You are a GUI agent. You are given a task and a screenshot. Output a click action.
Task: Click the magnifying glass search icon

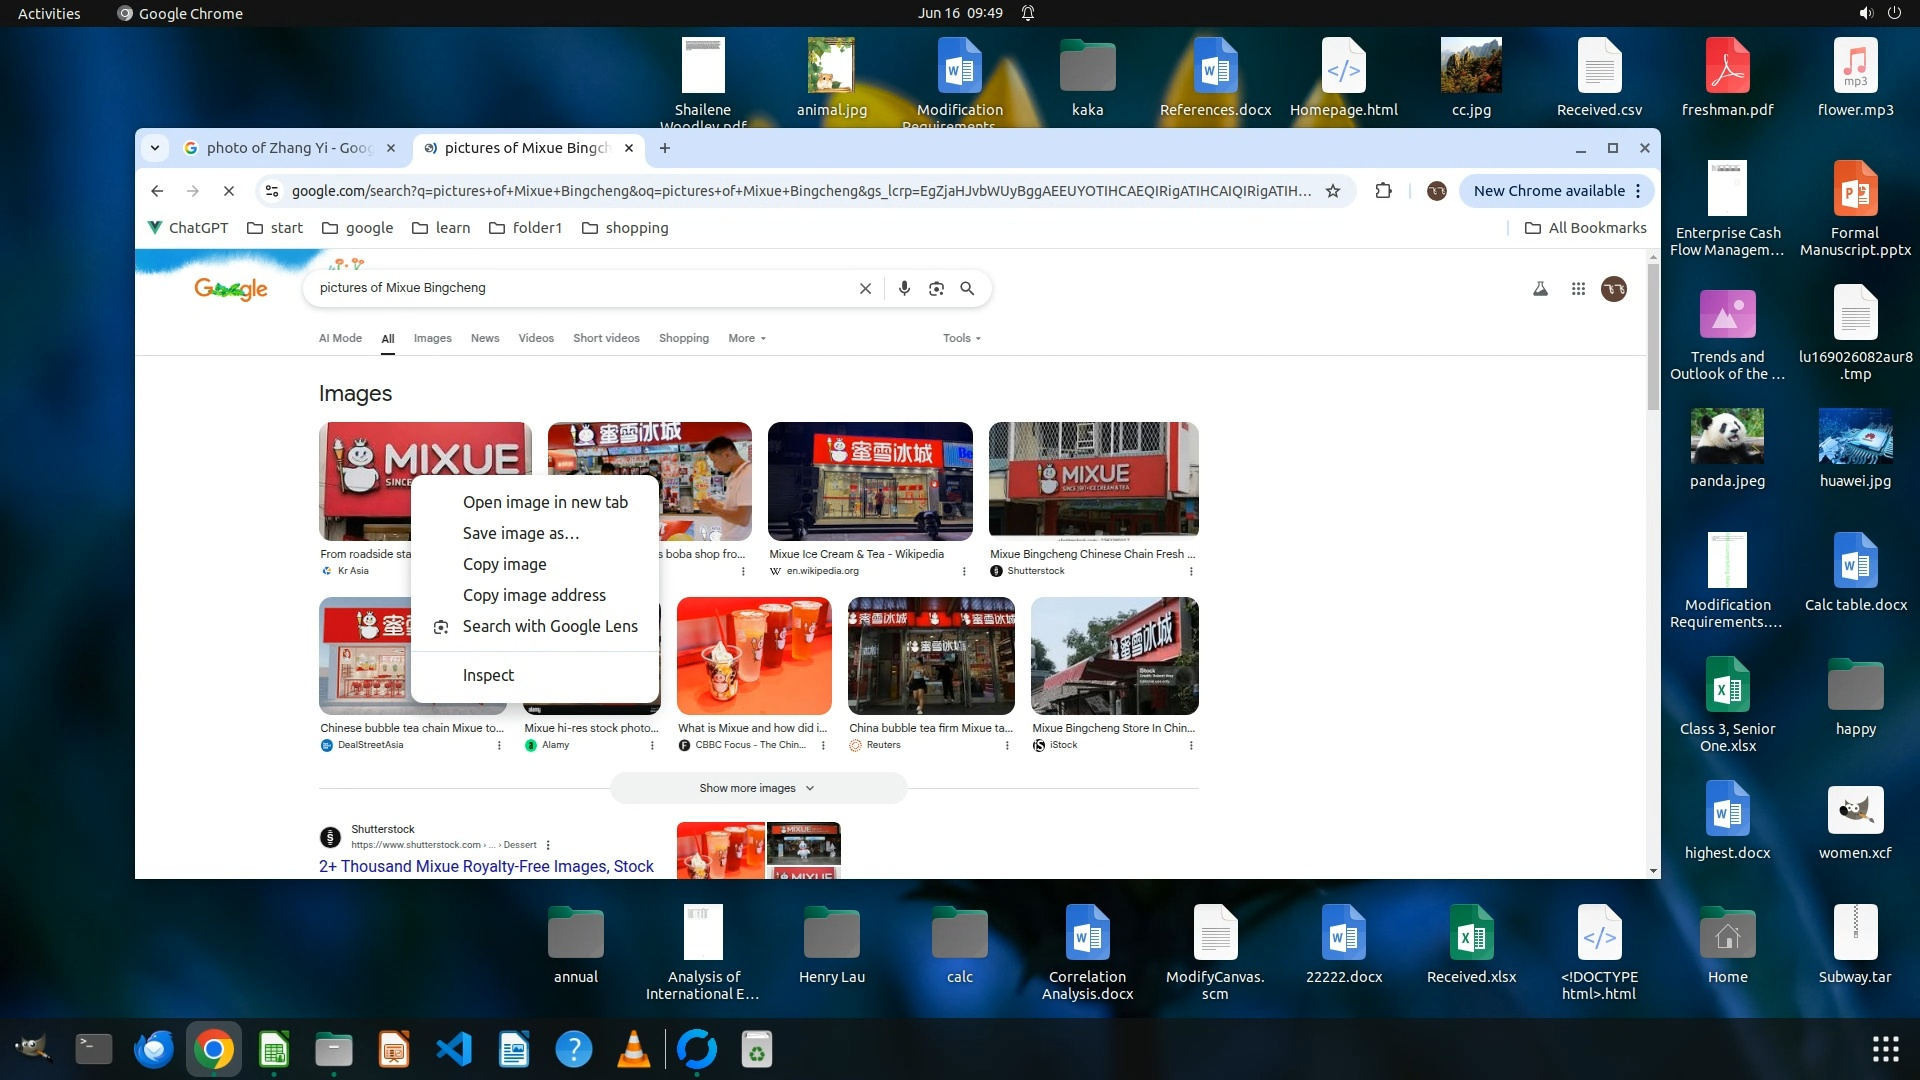click(967, 288)
